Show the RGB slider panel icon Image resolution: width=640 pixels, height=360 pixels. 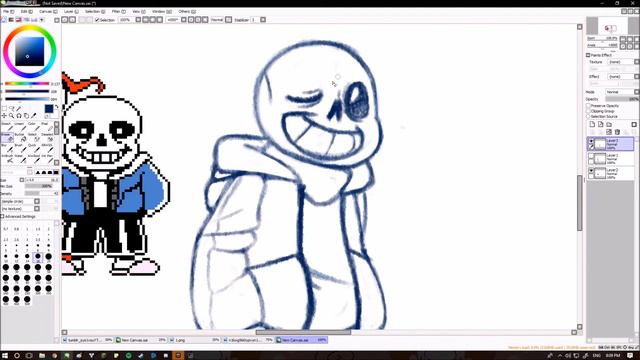(11, 20)
